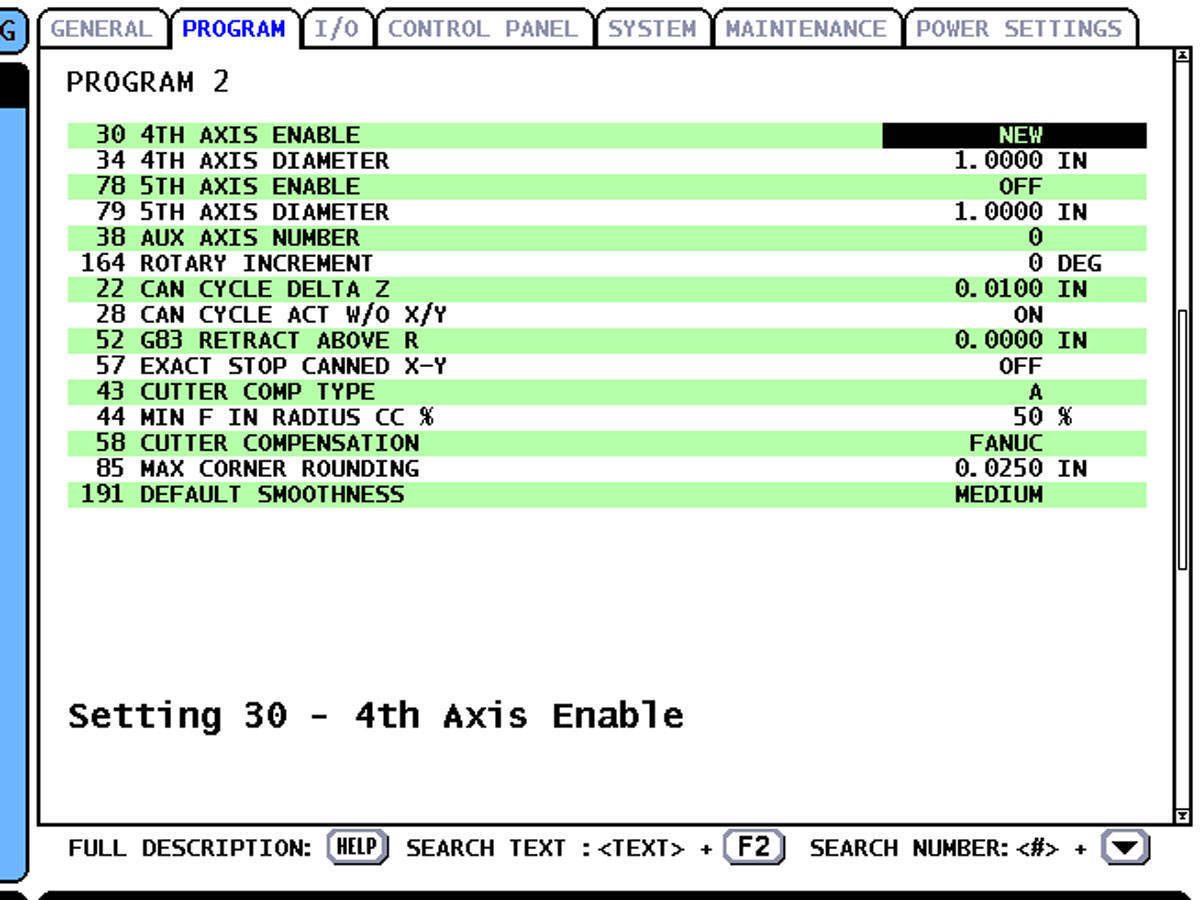Select row 38 AUX AXIS NUMBER

(607, 238)
